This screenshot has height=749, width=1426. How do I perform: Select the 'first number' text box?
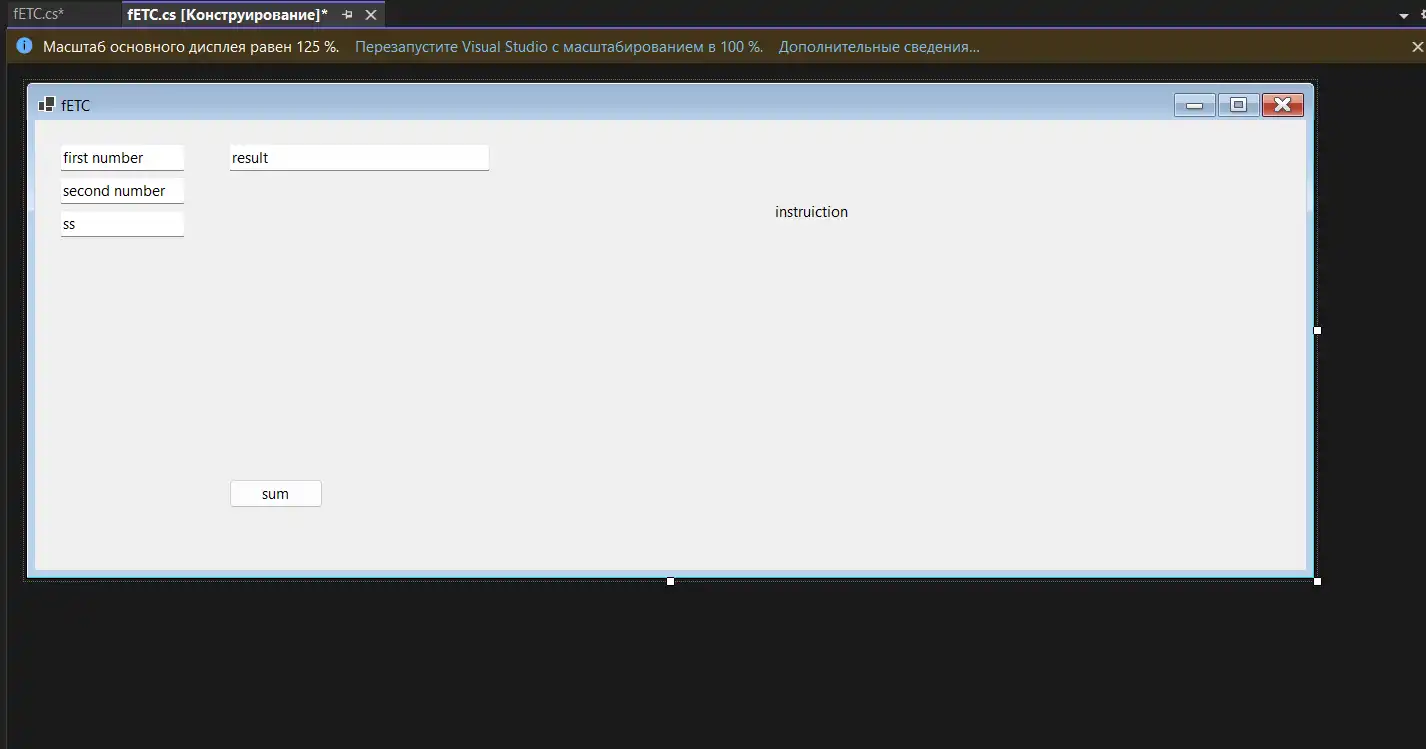coord(122,158)
